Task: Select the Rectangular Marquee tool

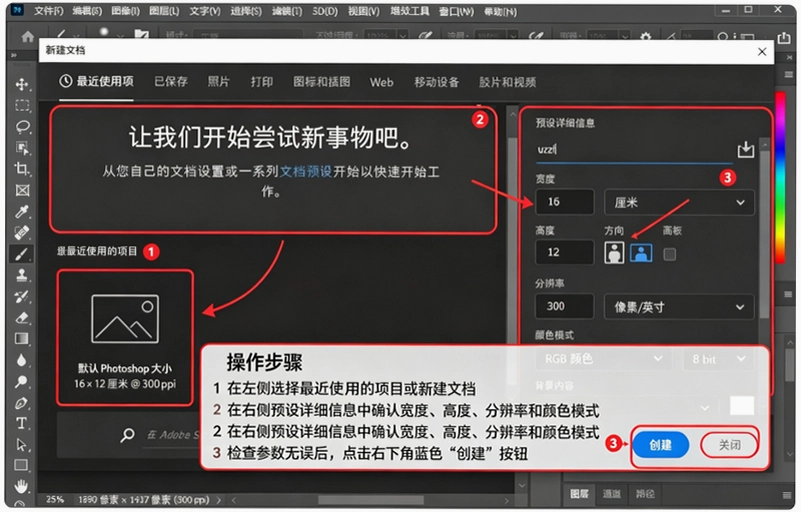Action: tap(22, 105)
